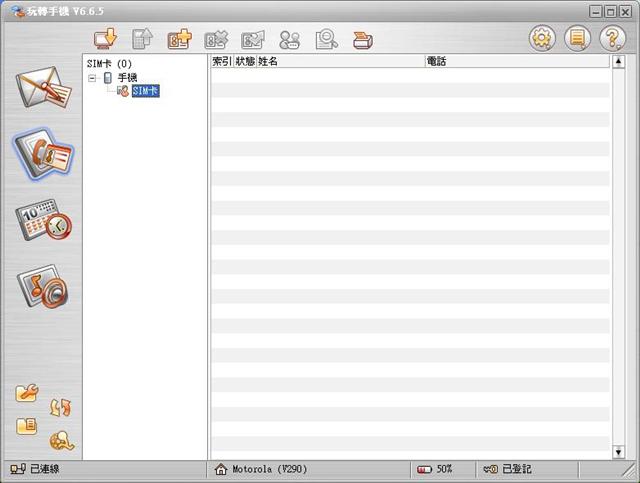
Task: Click the wrench tools icon in sidebar bottom
Action: (x=27, y=393)
